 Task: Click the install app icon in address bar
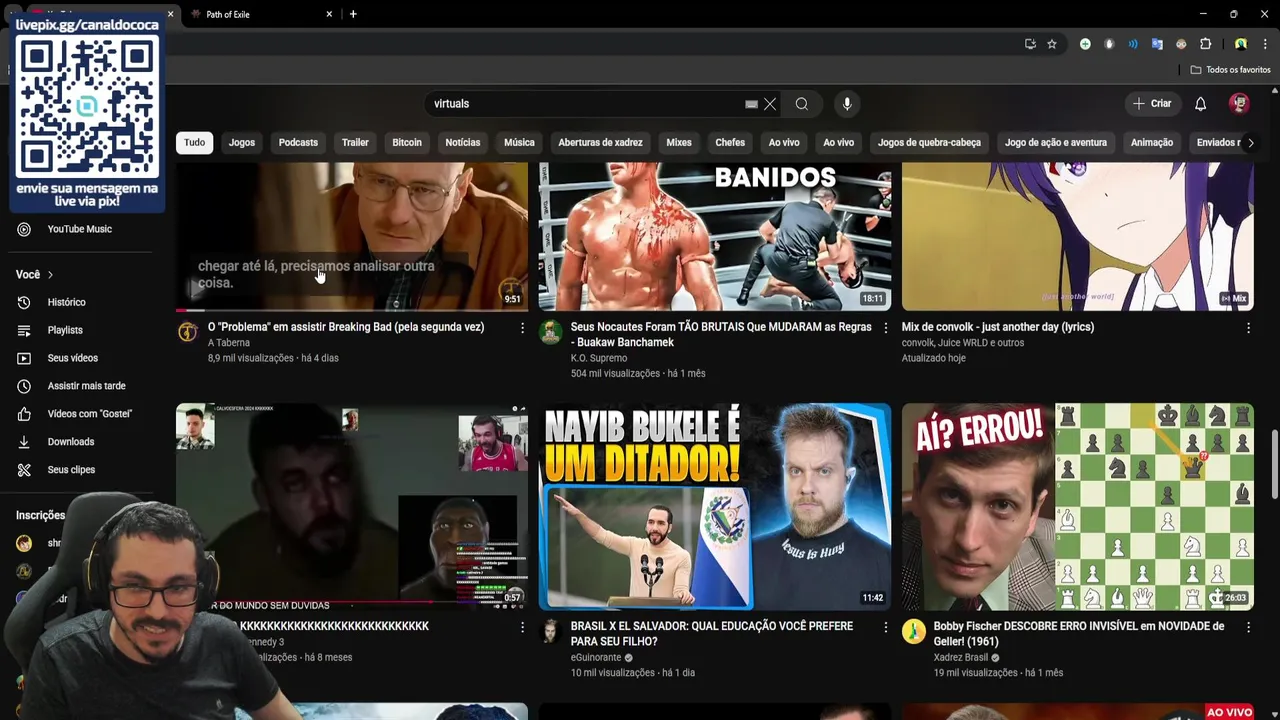[x=1030, y=44]
